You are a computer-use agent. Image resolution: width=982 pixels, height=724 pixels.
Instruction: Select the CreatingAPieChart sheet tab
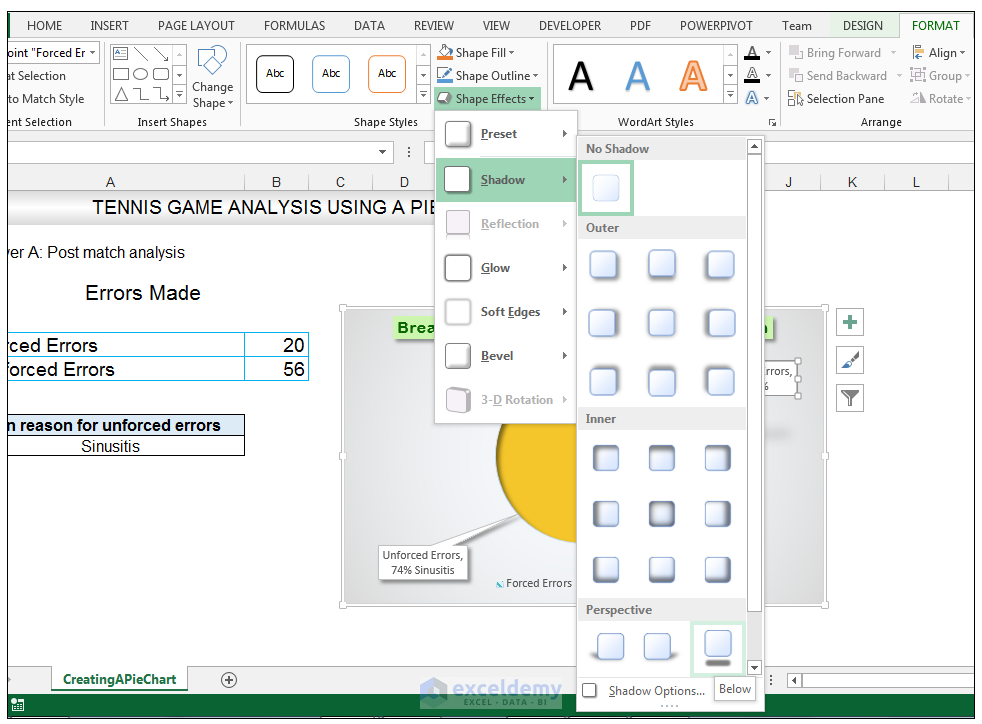[x=119, y=679]
